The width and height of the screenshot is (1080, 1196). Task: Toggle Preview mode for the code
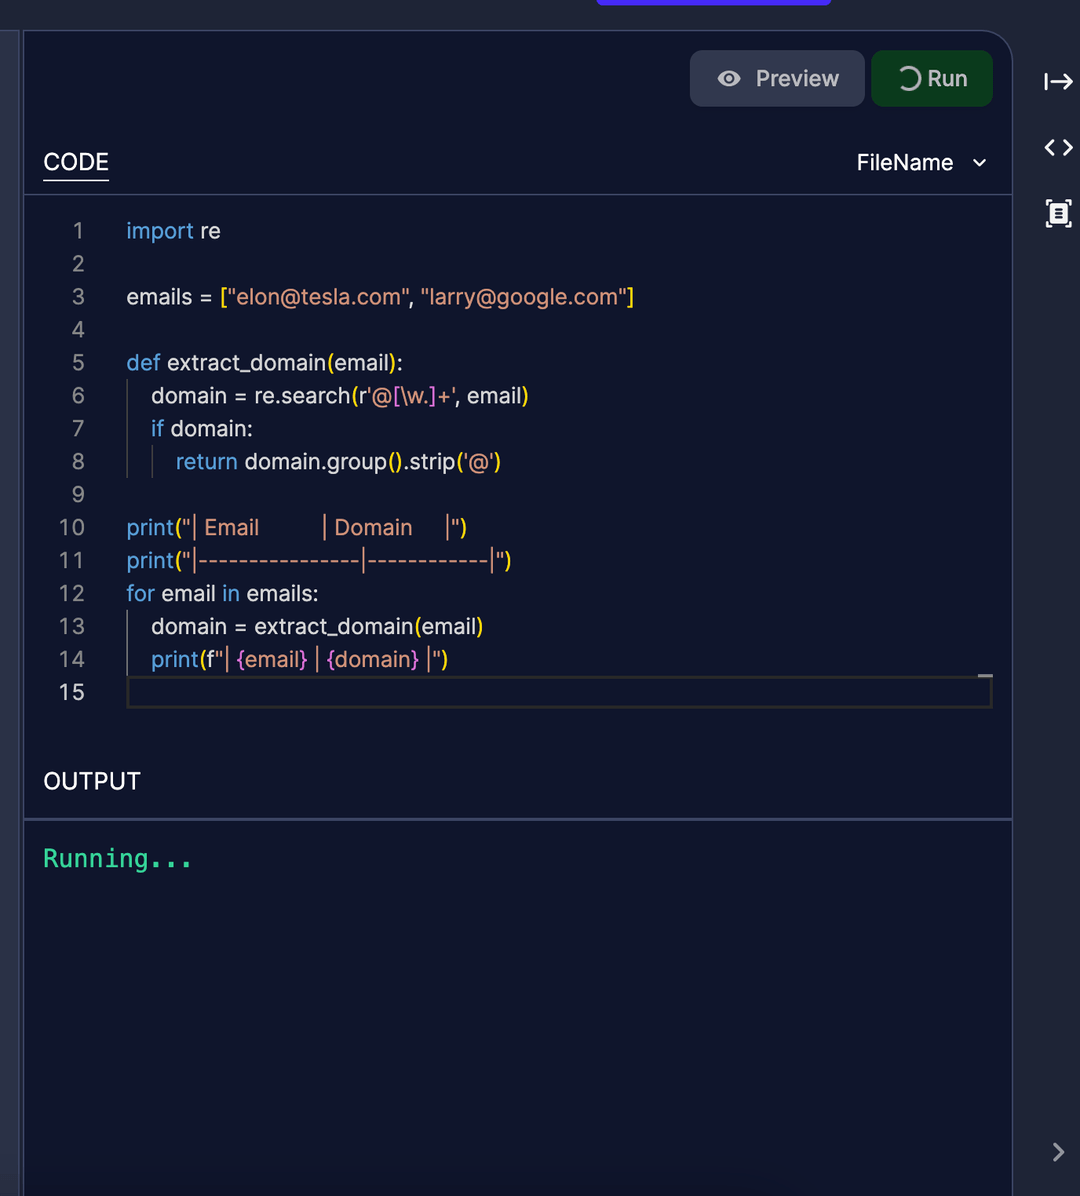coord(776,78)
